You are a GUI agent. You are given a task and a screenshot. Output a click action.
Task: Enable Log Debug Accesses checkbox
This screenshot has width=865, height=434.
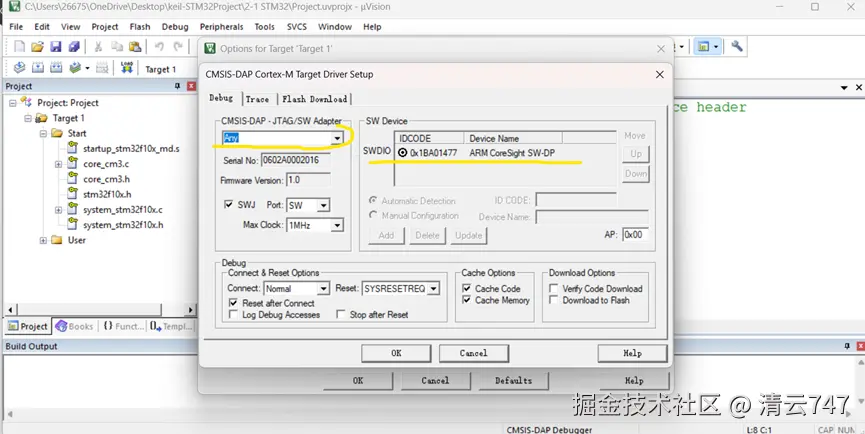(233, 315)
